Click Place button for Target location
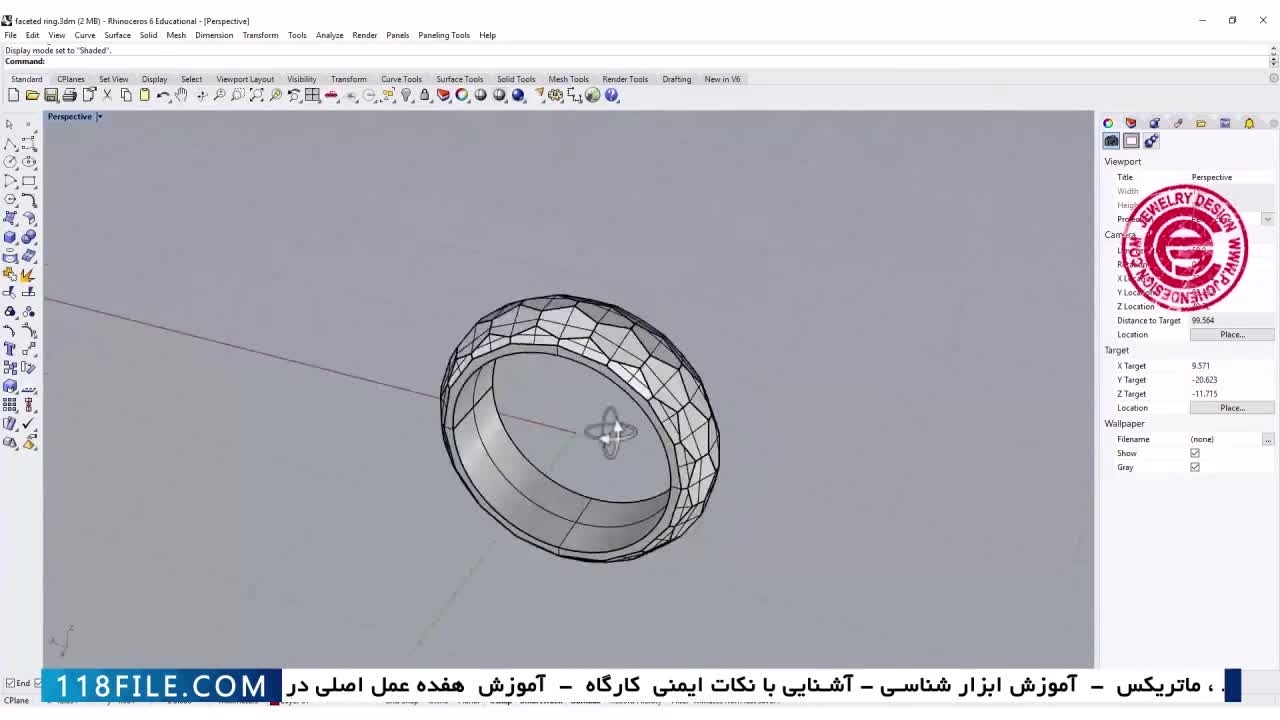Image resolution: width=1280 pixels, height=720 pixels. pos(1232,408)
